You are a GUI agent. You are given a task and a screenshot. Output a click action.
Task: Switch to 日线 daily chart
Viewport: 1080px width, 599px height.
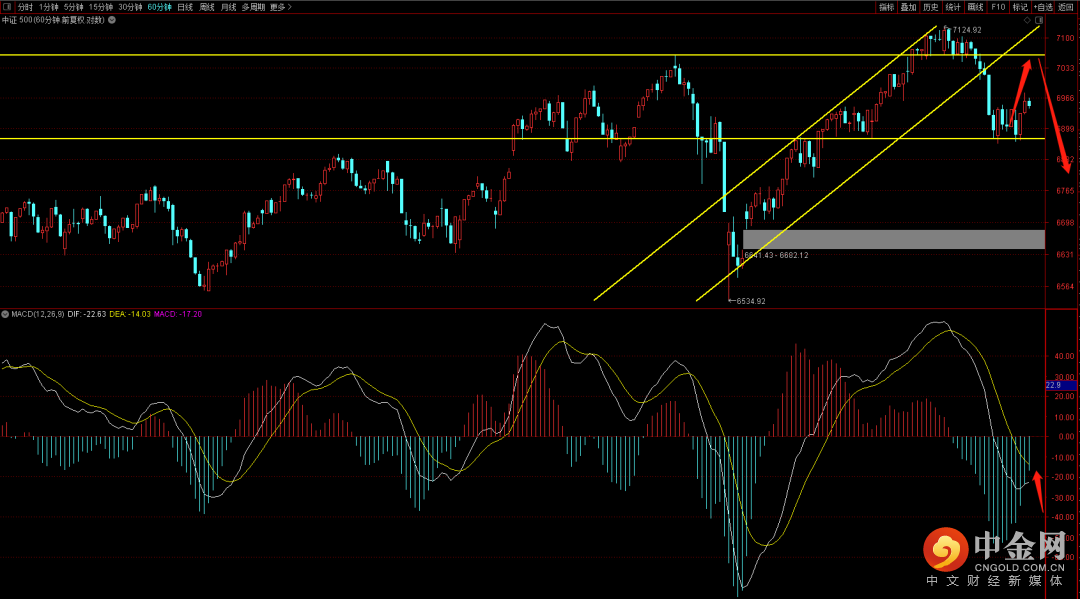(x=185, y=7)
